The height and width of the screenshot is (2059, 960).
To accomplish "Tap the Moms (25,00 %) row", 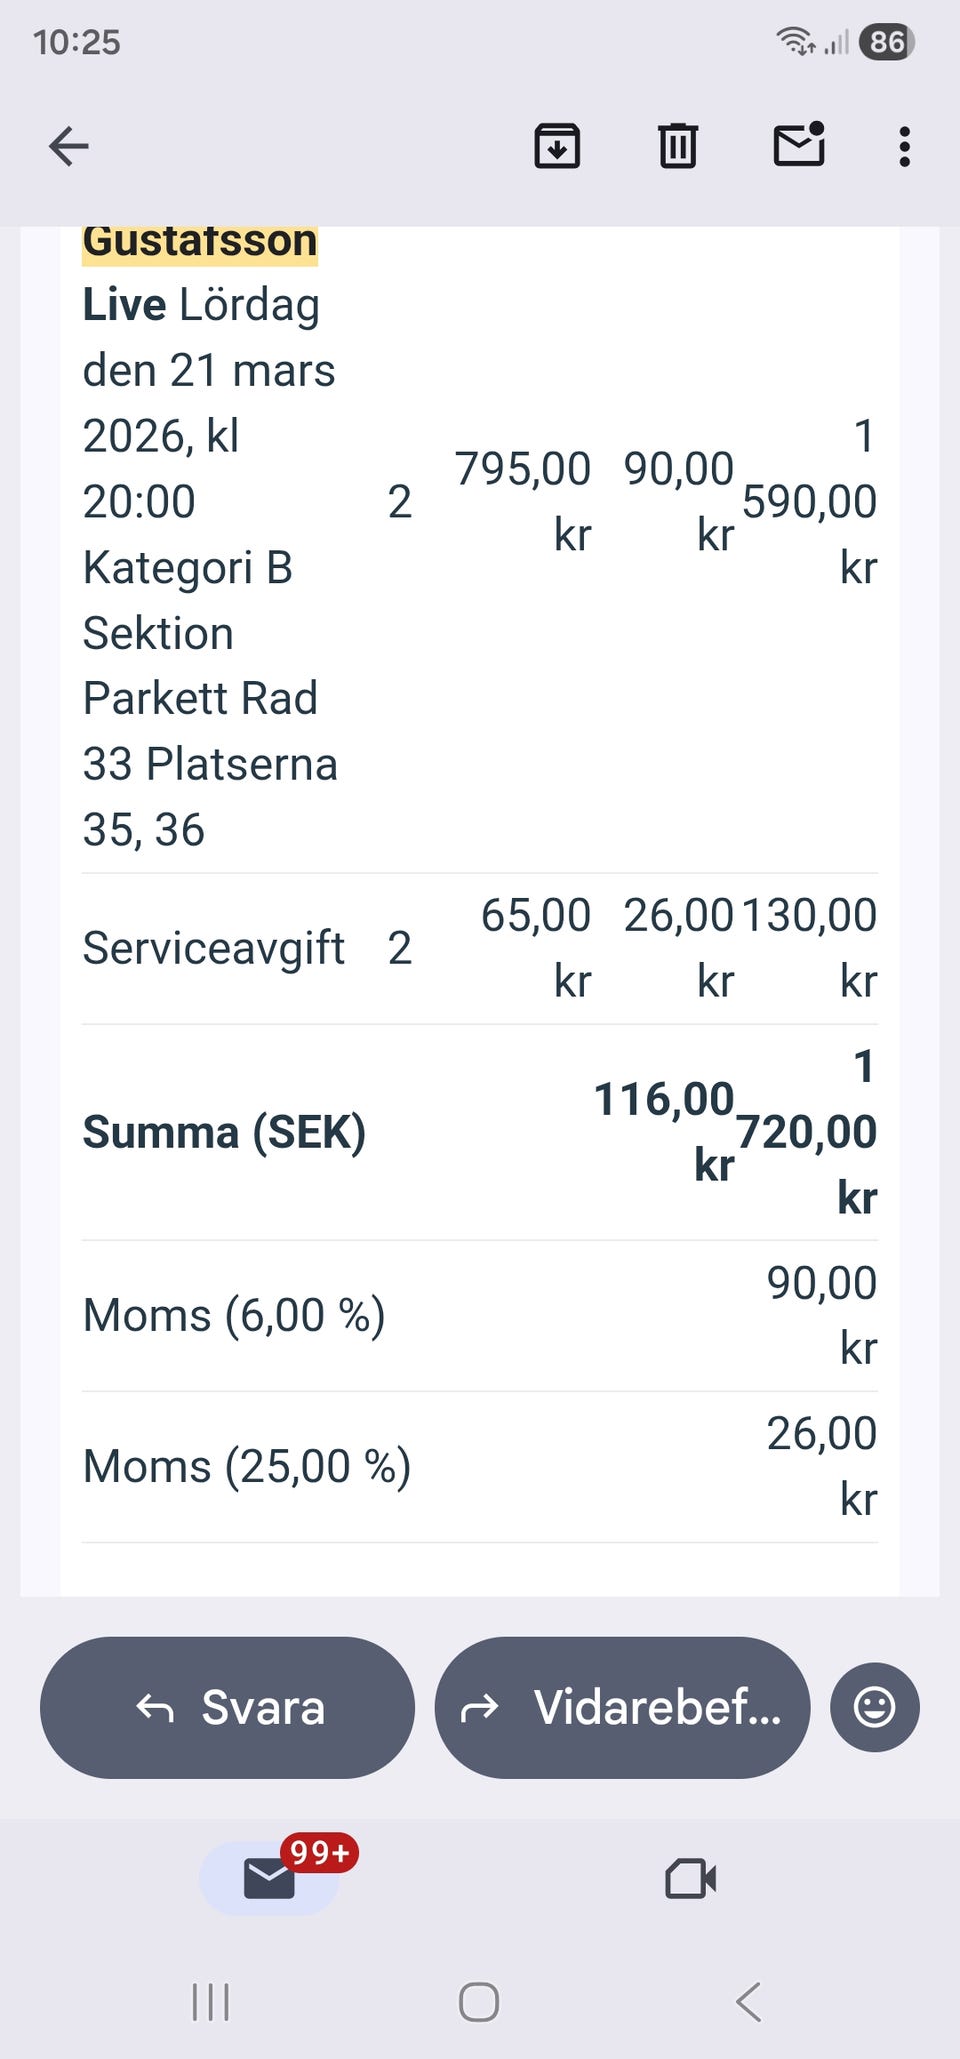I will (247, 1466).
